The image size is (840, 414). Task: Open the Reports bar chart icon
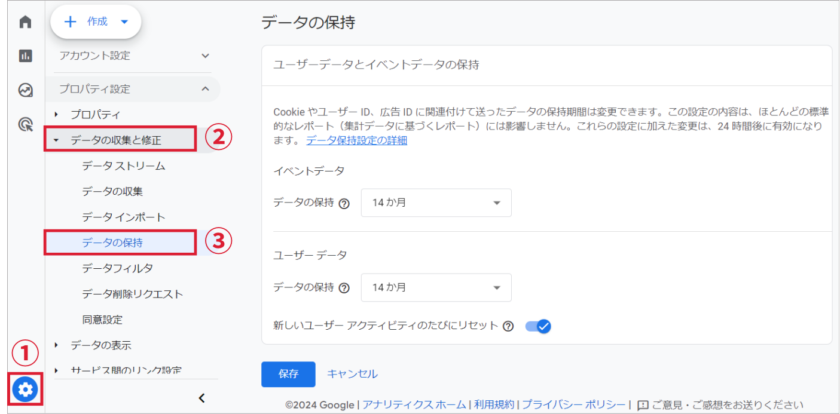click(26, 56)
